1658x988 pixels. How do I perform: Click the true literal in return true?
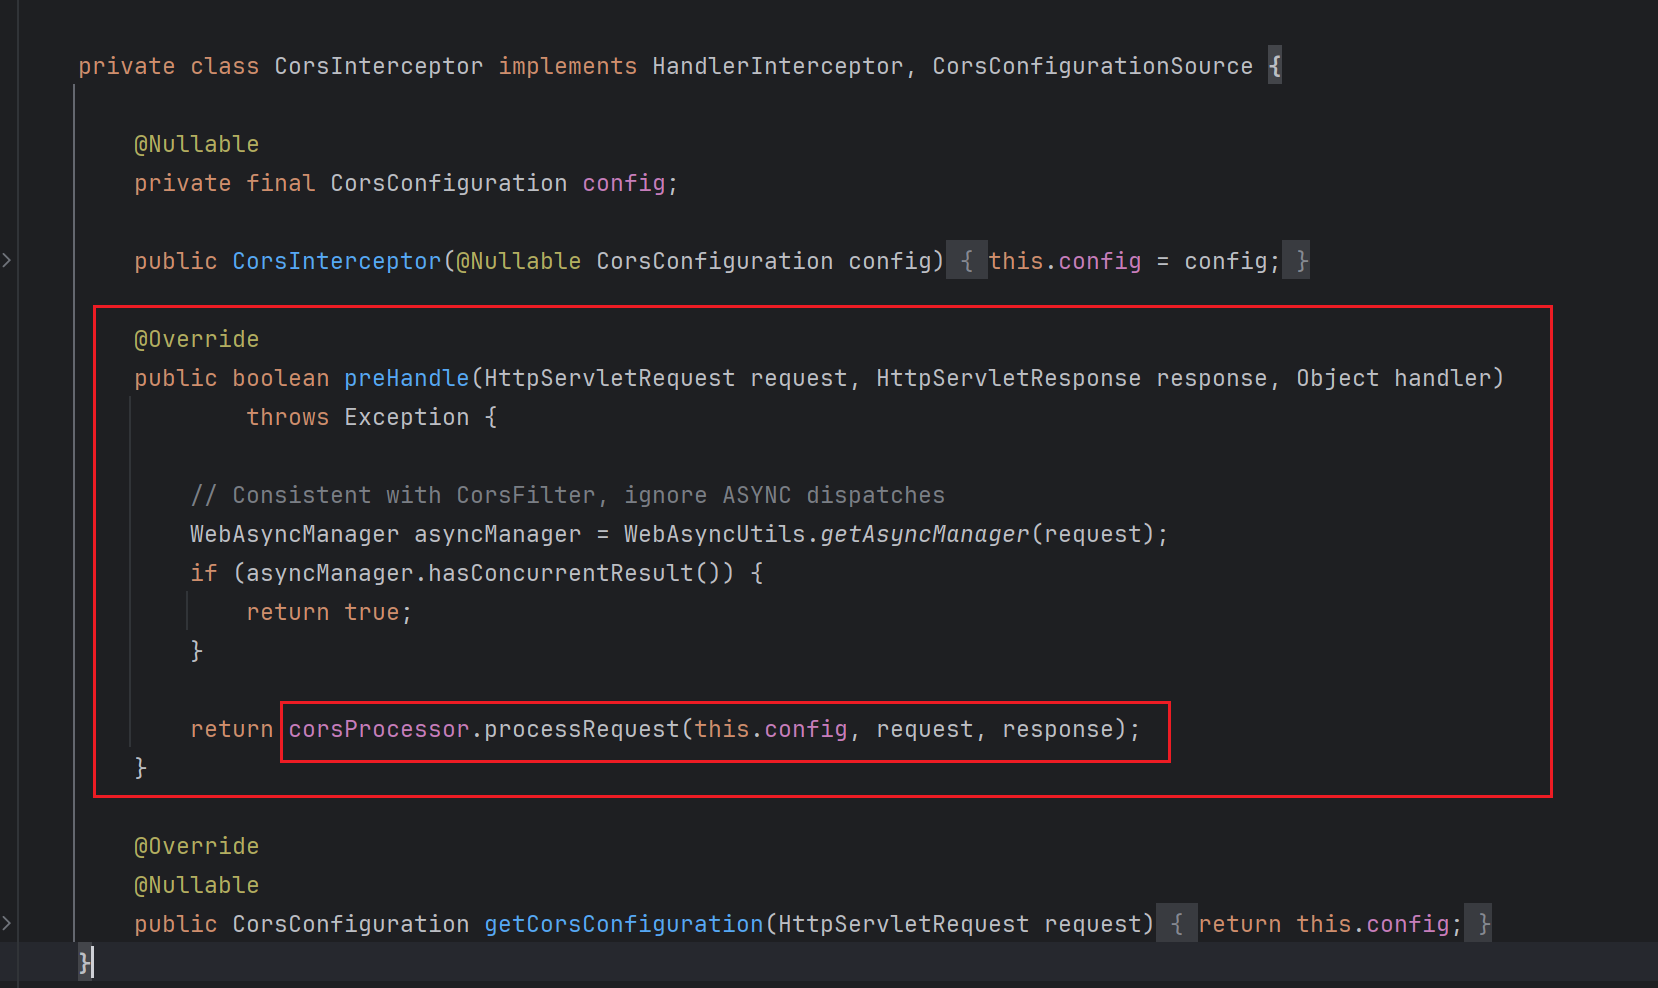click(371, 612)
